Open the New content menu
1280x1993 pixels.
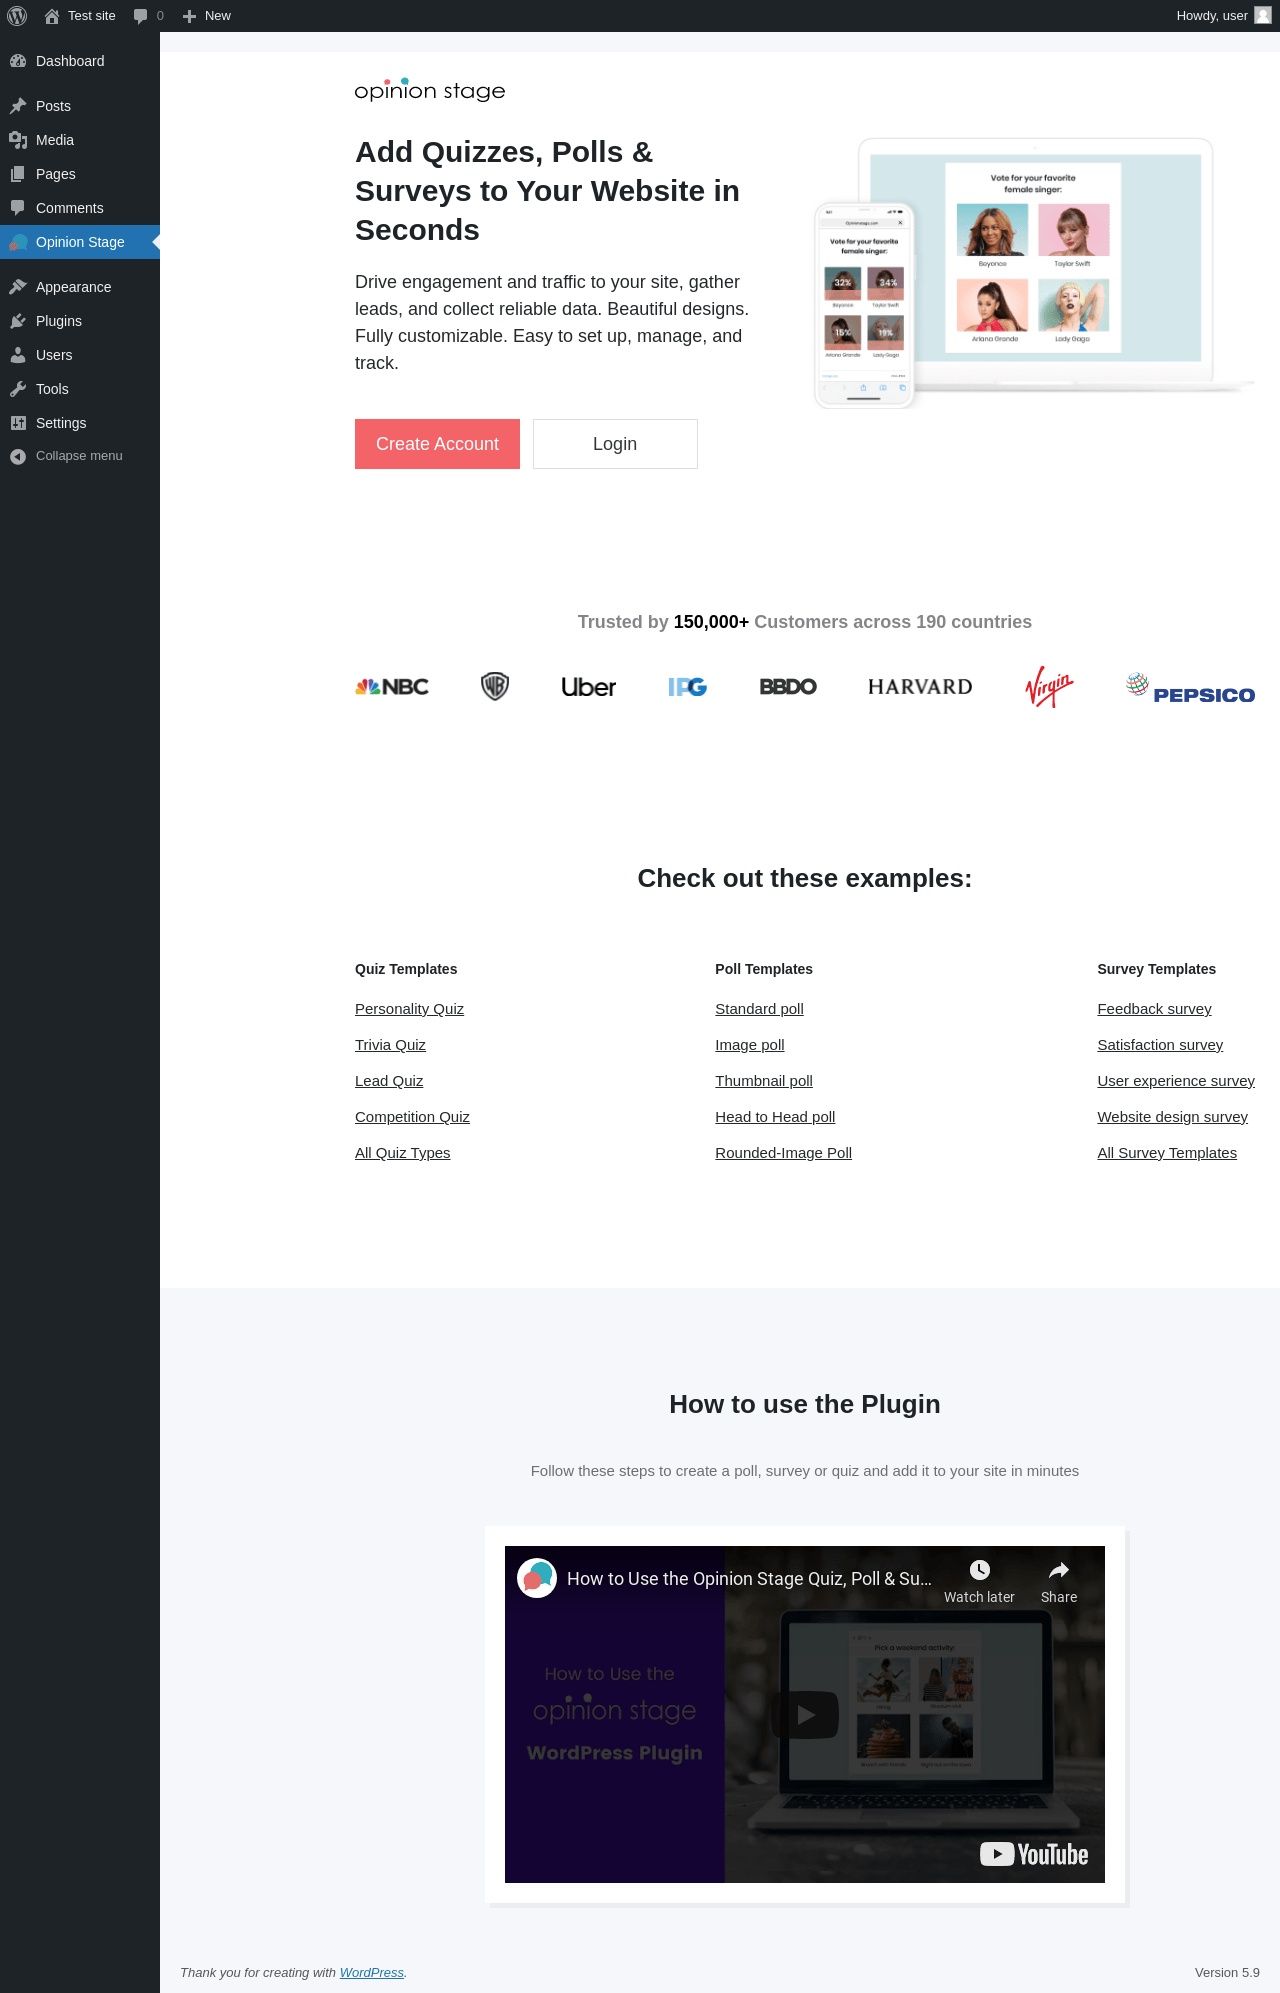(207, 16)
